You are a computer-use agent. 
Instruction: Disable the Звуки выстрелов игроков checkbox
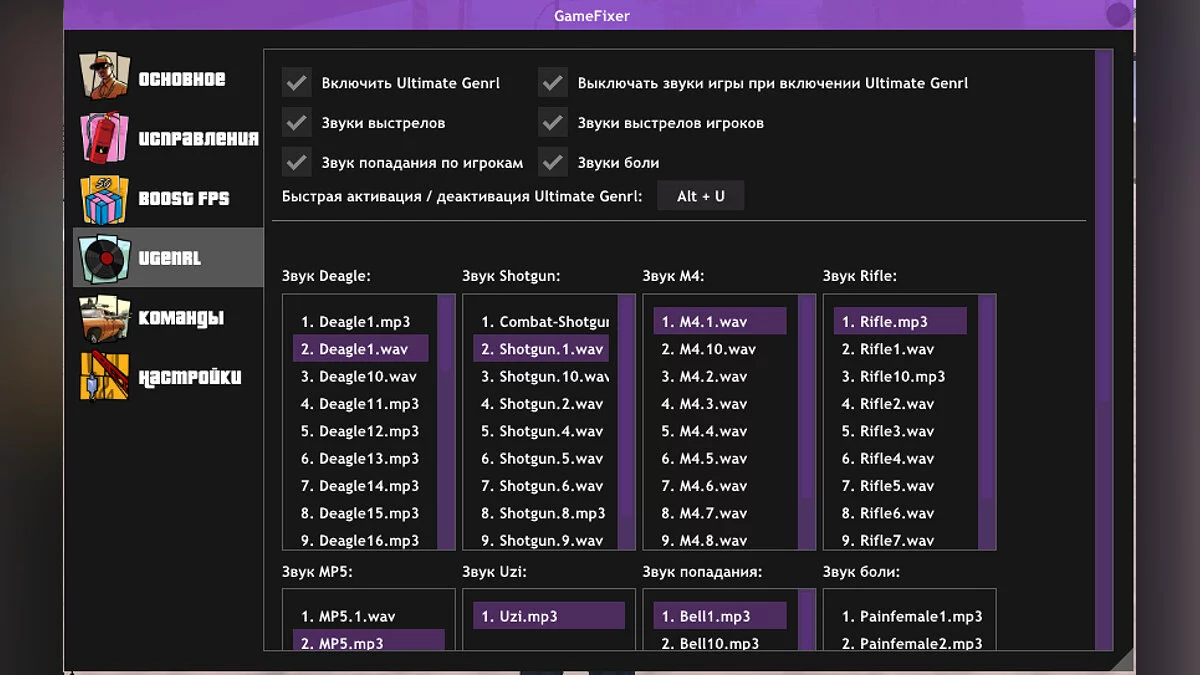tap(553, 123)
